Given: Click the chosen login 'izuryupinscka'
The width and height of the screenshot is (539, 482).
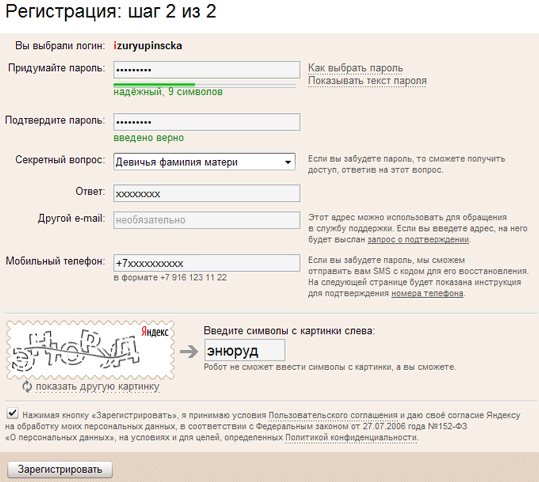Looking at the screenshot, I should pos(148,46).
